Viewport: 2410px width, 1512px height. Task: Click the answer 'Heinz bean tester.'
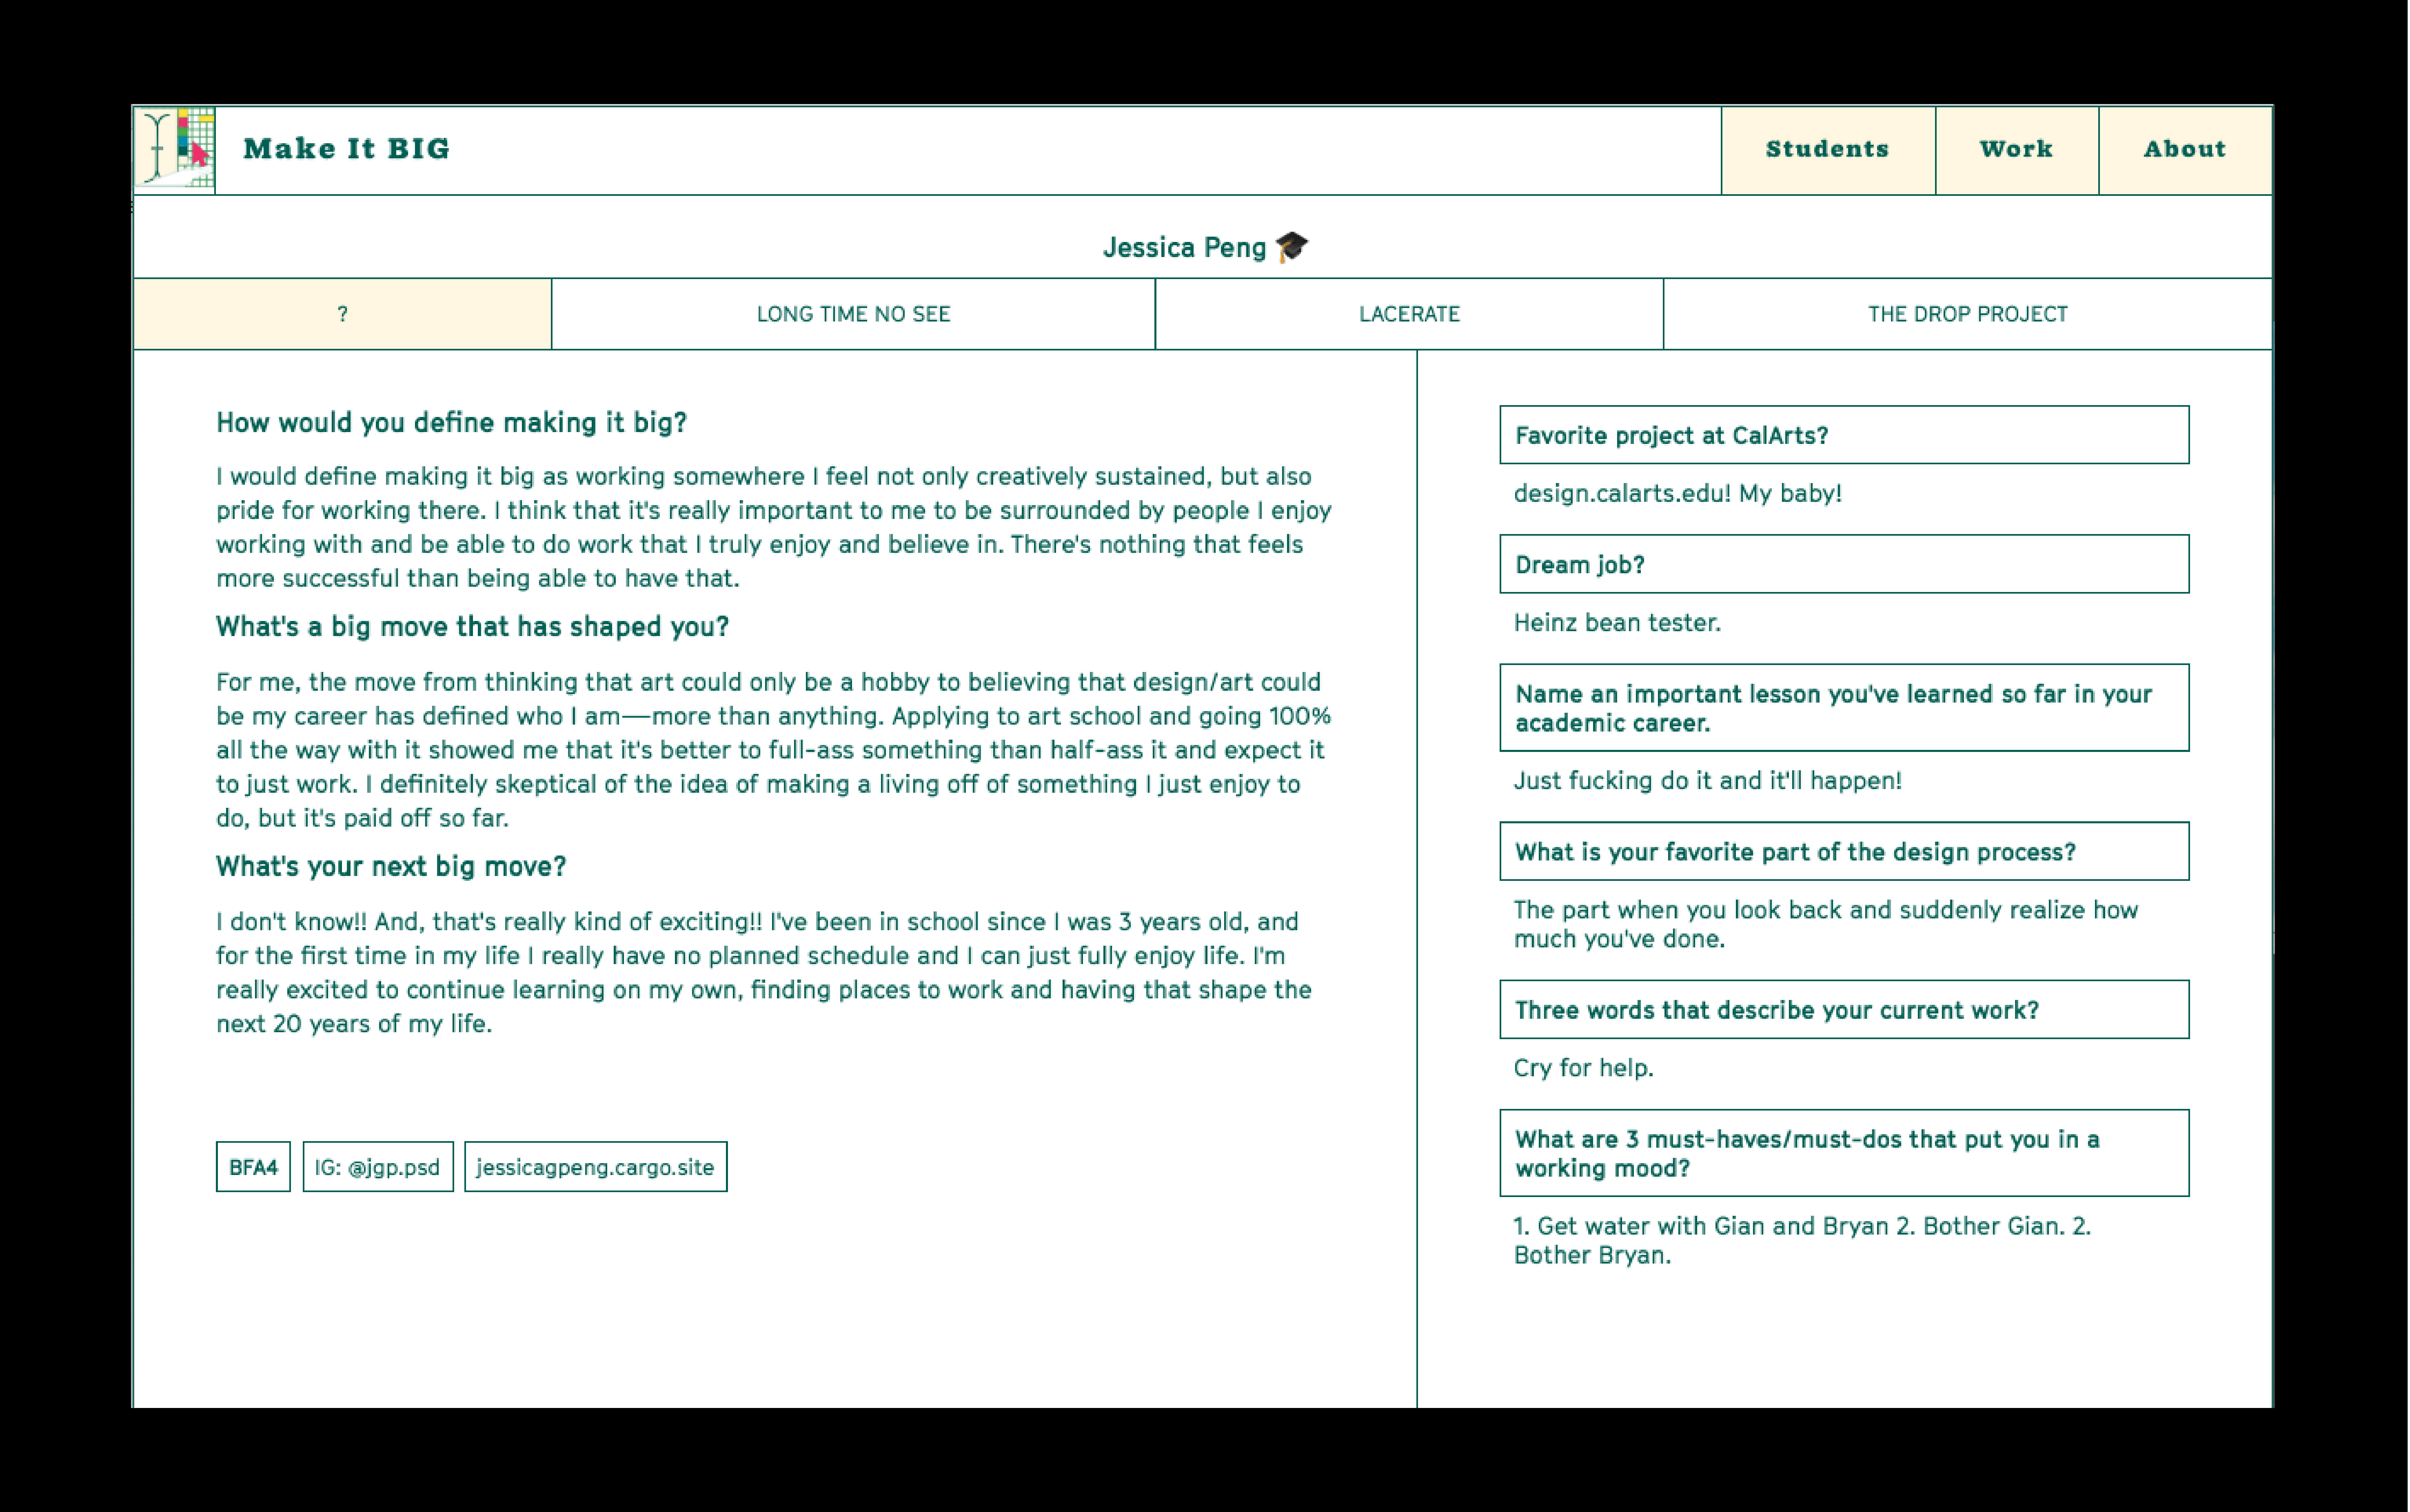point(1617,623)
